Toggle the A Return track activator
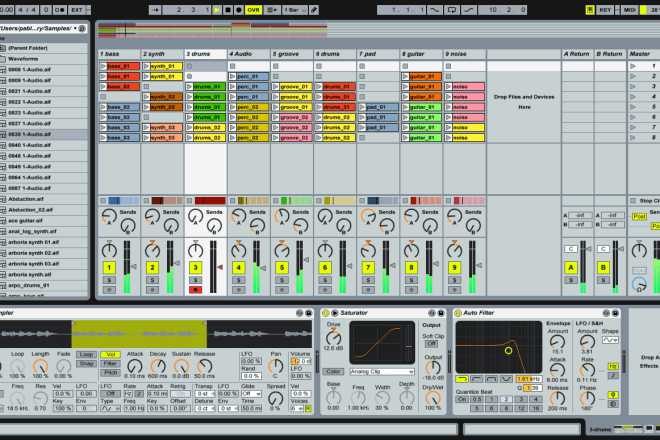Screen dimensions: 660x440 click(x=571, y=267)
